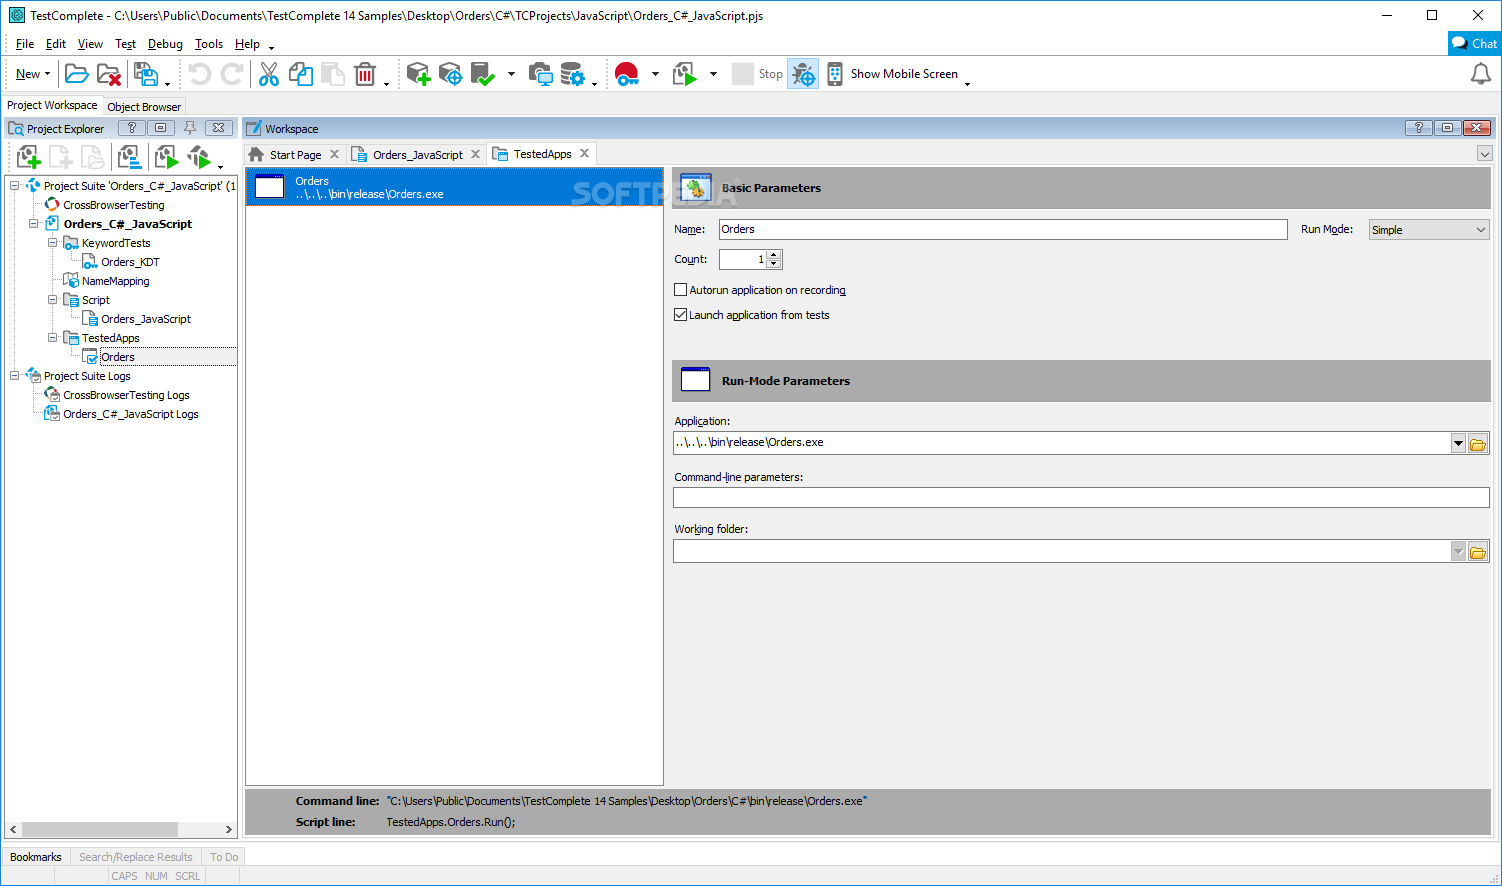The height and width of the screenshot is (886, 1502).
Task: Toggle the Enable Debugging bug icon
Action: tap(803, 74)
